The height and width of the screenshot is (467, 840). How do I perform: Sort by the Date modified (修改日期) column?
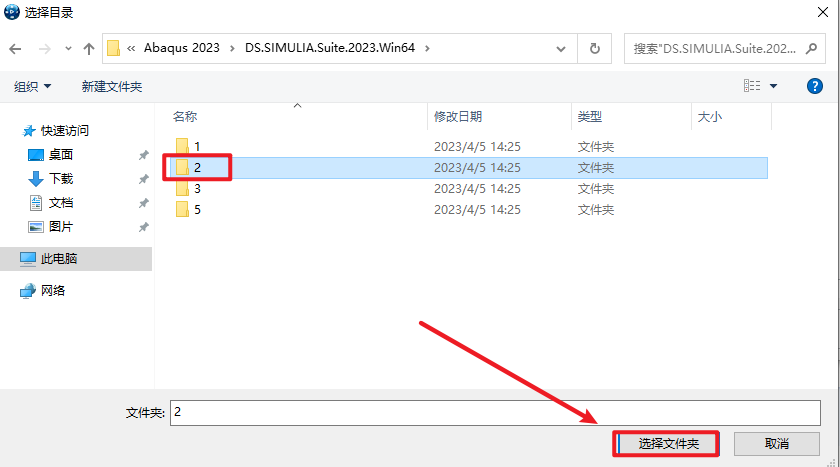tap(458, 117)
